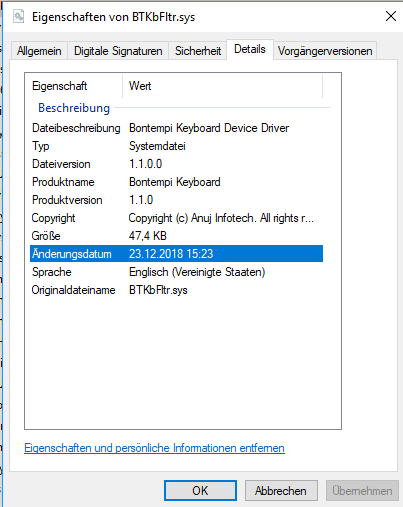Image resolution: width=403 pixels, height=507 pixels.
Task: Click the Englisch (Vereinigte Staaten) value
Action: 197,272
